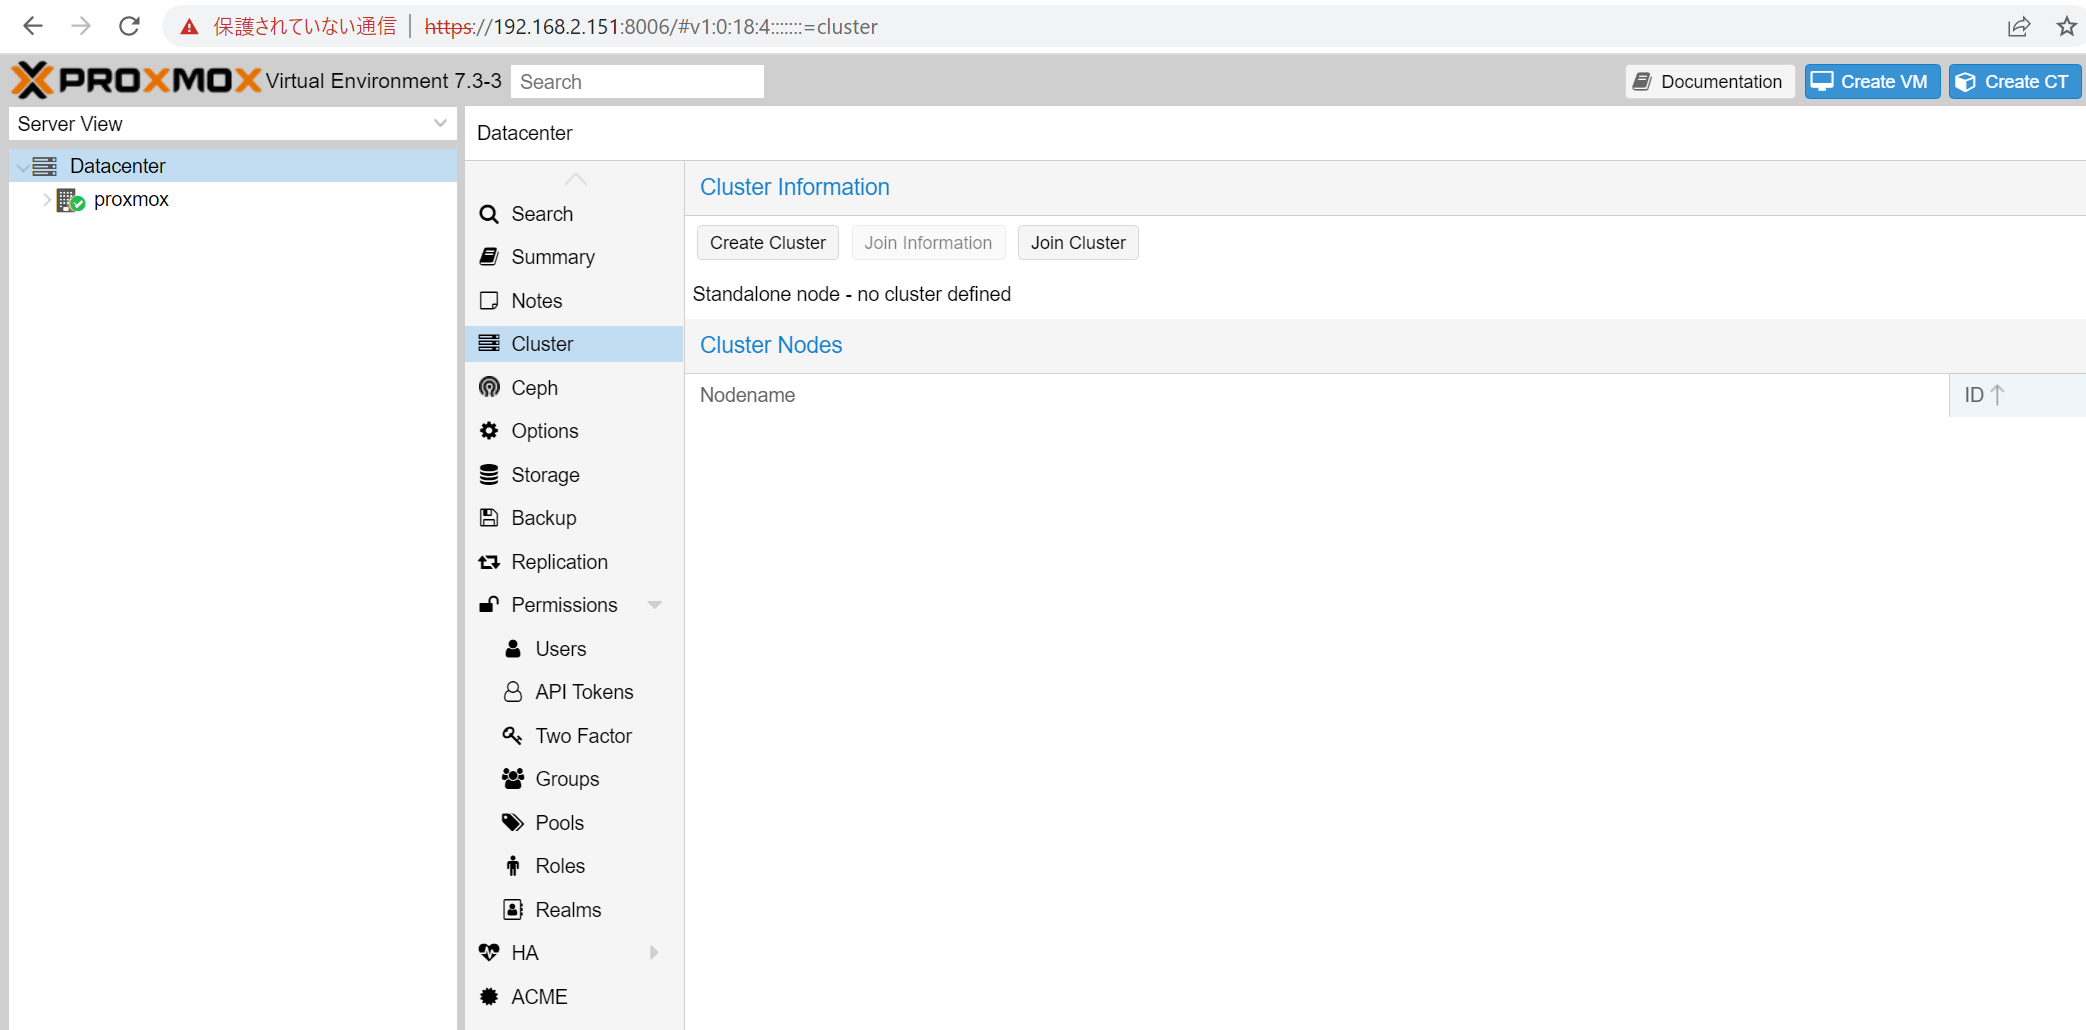The image size is (2086, 1030).
Task: Click the Notes sticky-note icon
Action: [x=489, y=301]
